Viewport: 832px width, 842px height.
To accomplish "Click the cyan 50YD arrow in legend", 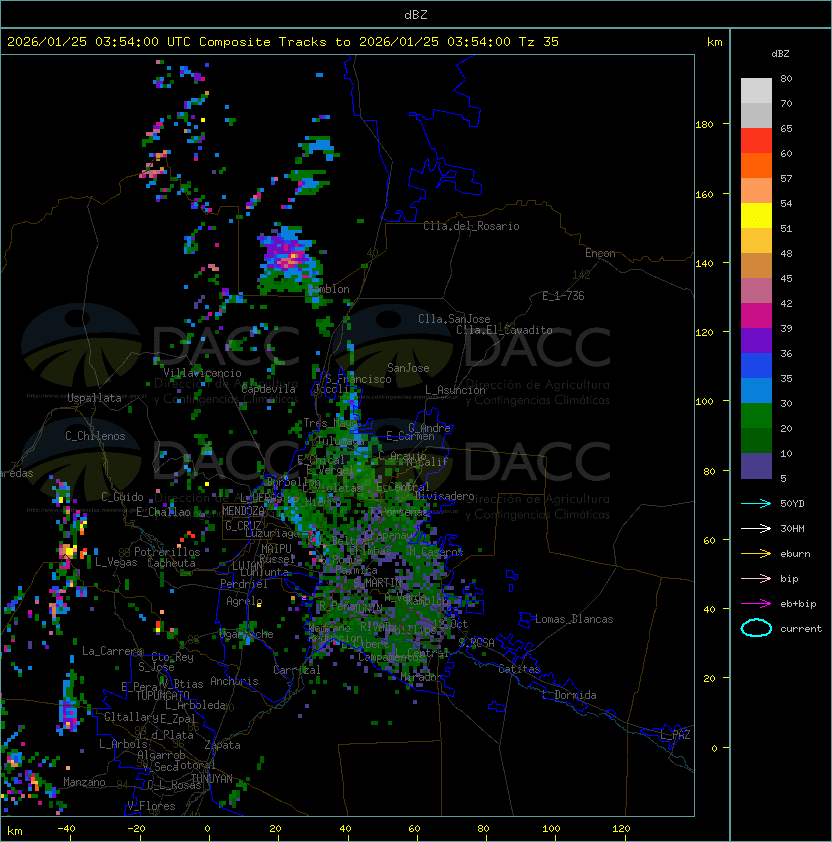I will click(x=756, y=504).
